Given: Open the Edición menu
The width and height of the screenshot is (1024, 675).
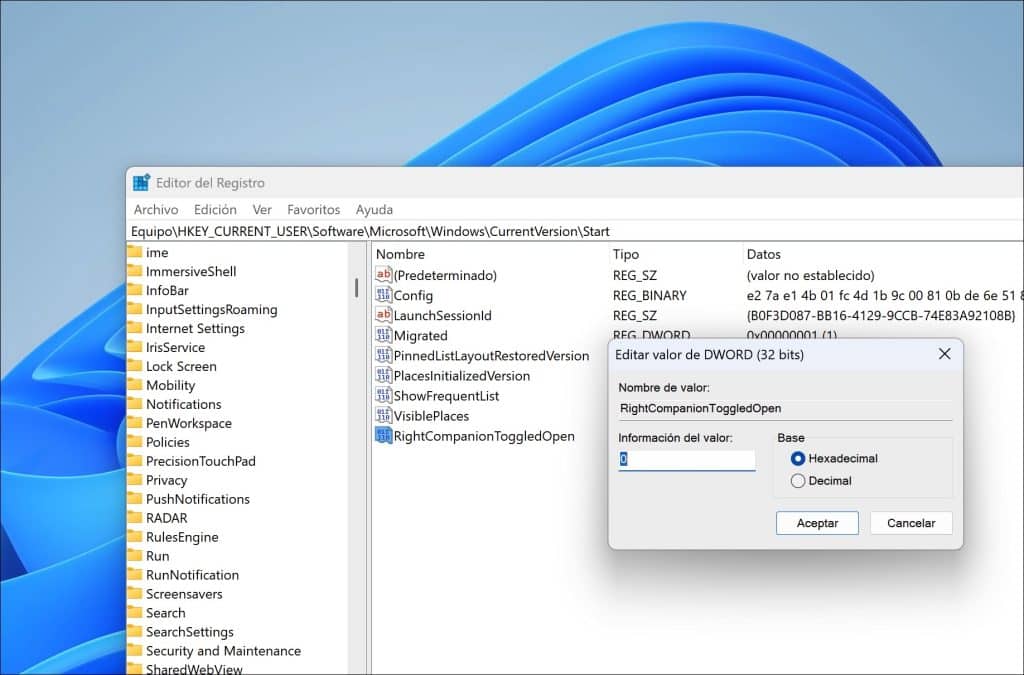Looking at the screenshot, I should coord(215,210).
